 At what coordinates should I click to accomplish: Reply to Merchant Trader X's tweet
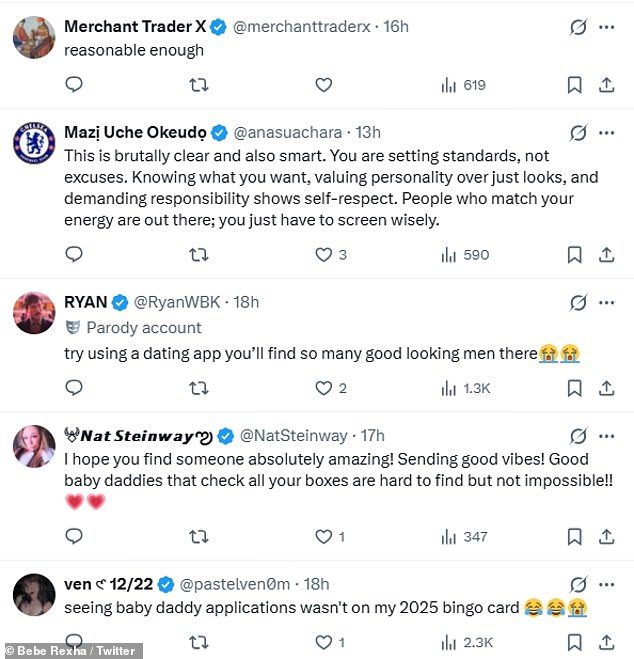click(74, 85)
